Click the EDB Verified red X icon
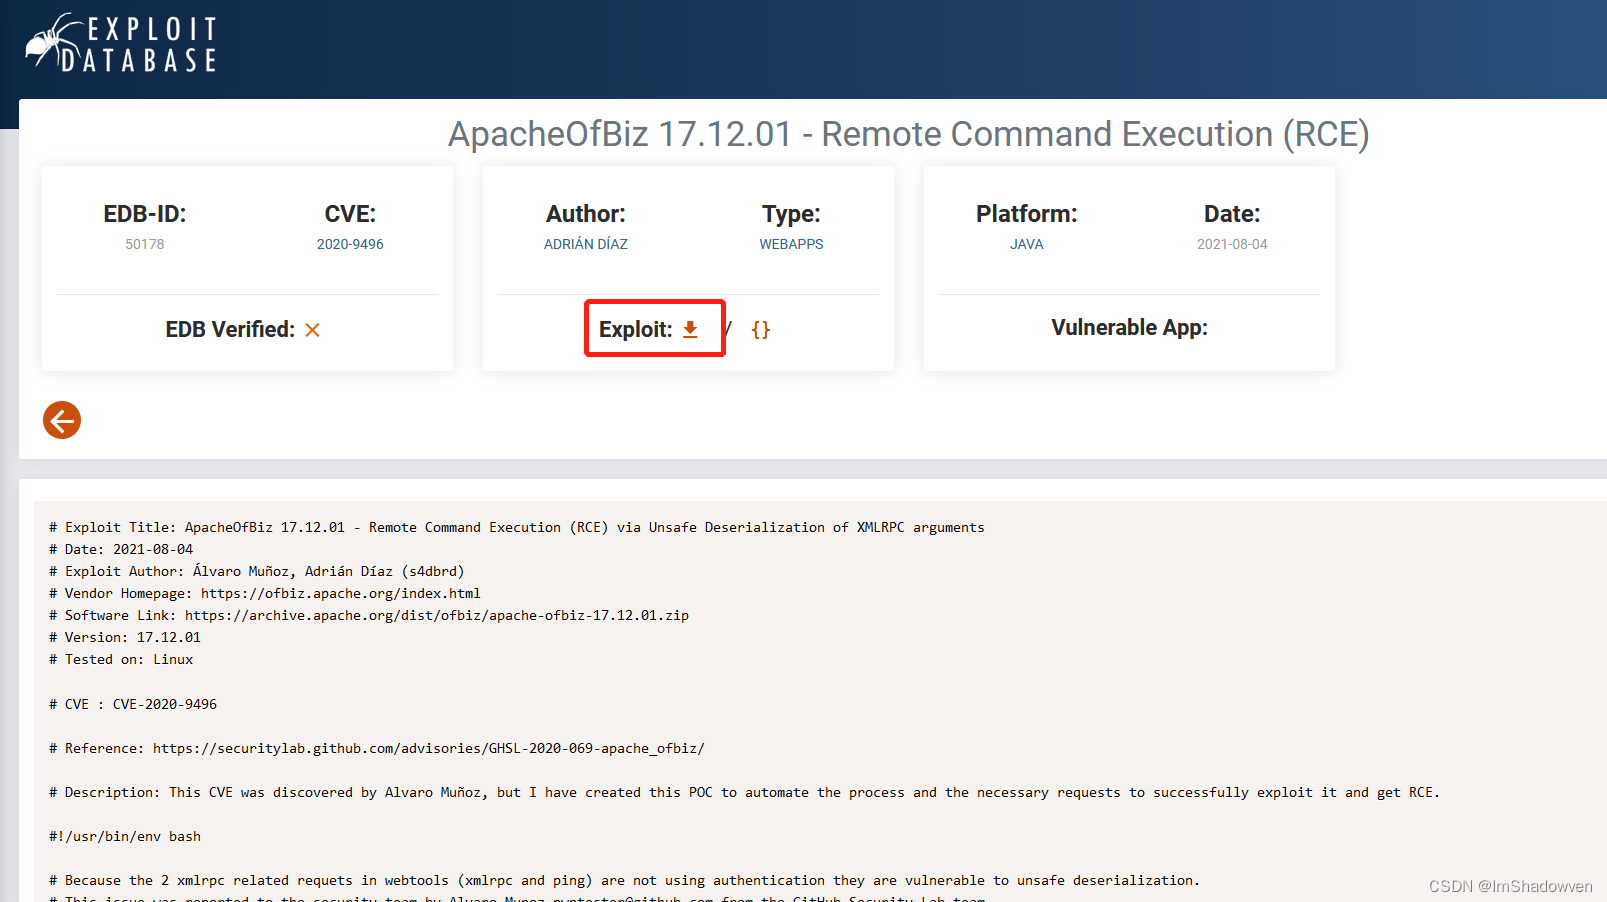 [x=312, y=330]
